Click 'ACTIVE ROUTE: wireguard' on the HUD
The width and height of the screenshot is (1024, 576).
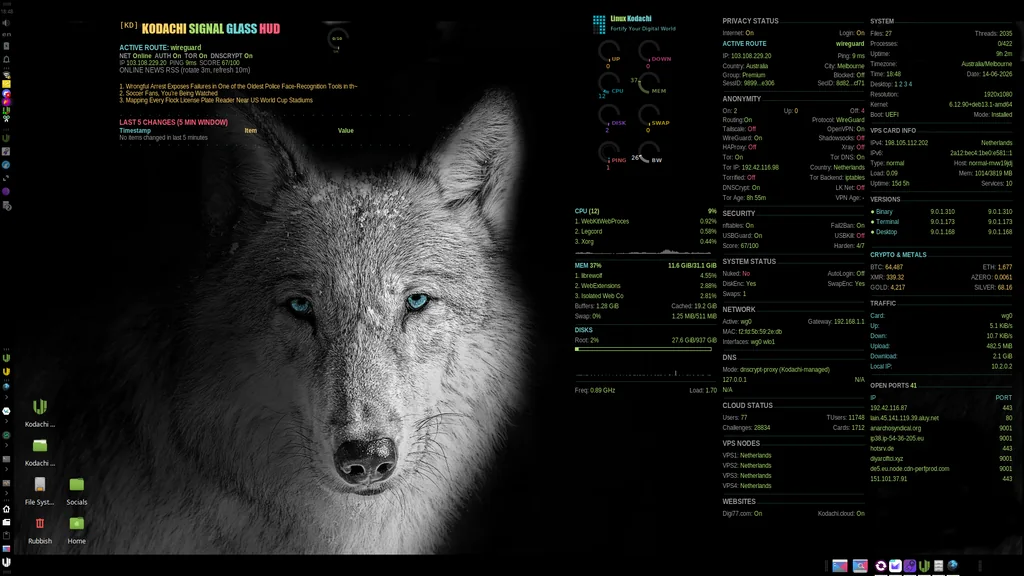pos(160,48)
